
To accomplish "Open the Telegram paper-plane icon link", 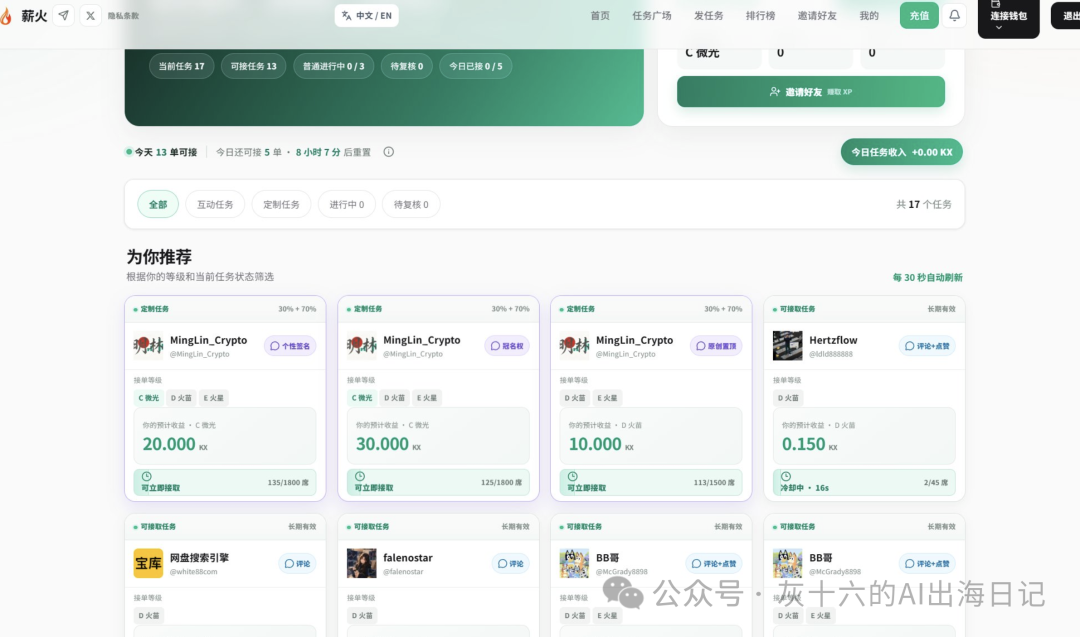I will 63,15.
